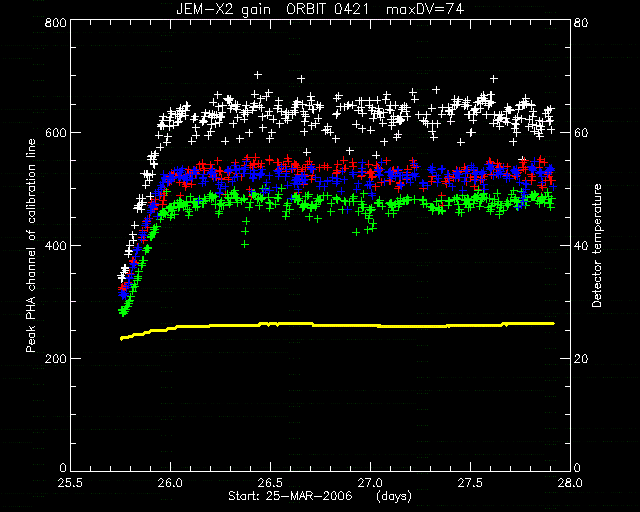Click the plot title 'JEM-X2 gain ORBIT 0421'
The height and width of the screenshot is (512, 640).
click(x=273, y=9)
